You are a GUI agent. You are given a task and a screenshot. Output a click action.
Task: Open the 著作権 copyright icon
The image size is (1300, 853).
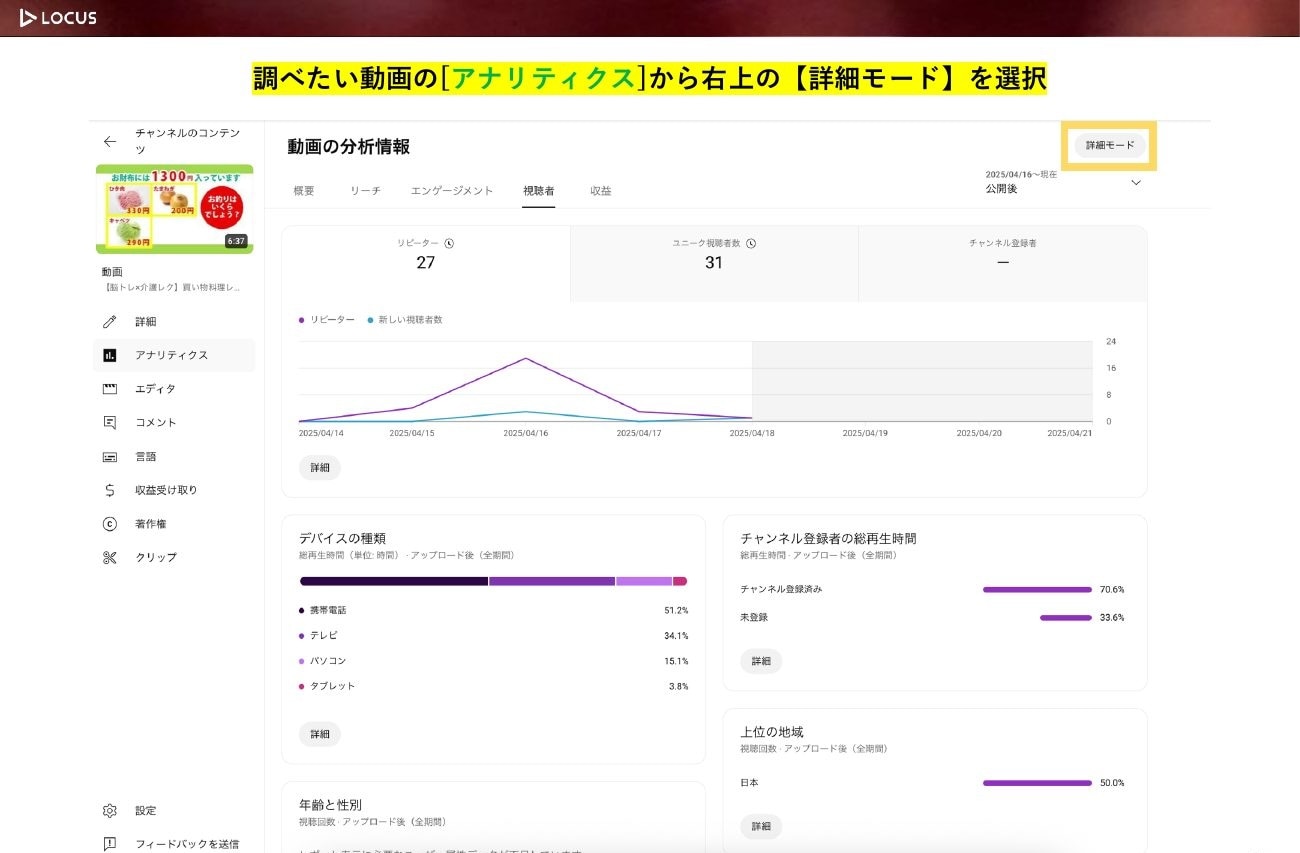pyautogui.click(x=110, y=524)
